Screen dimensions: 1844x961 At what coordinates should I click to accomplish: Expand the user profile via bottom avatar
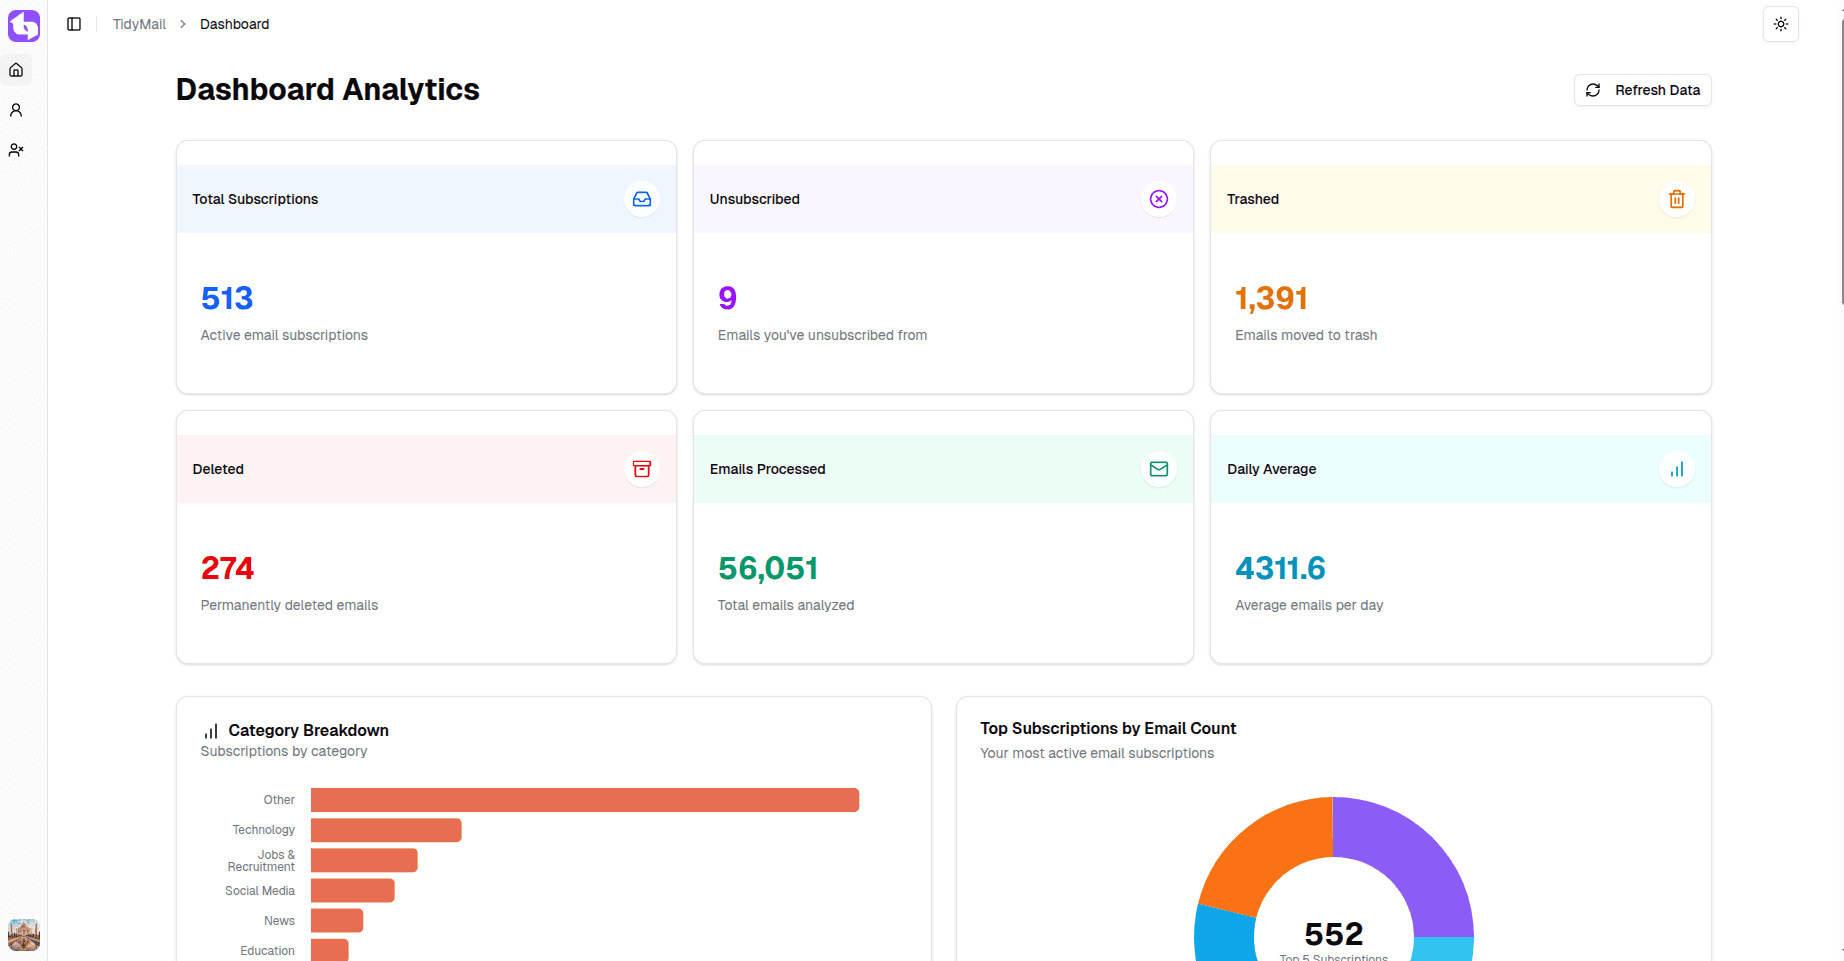tap(24, 935)
